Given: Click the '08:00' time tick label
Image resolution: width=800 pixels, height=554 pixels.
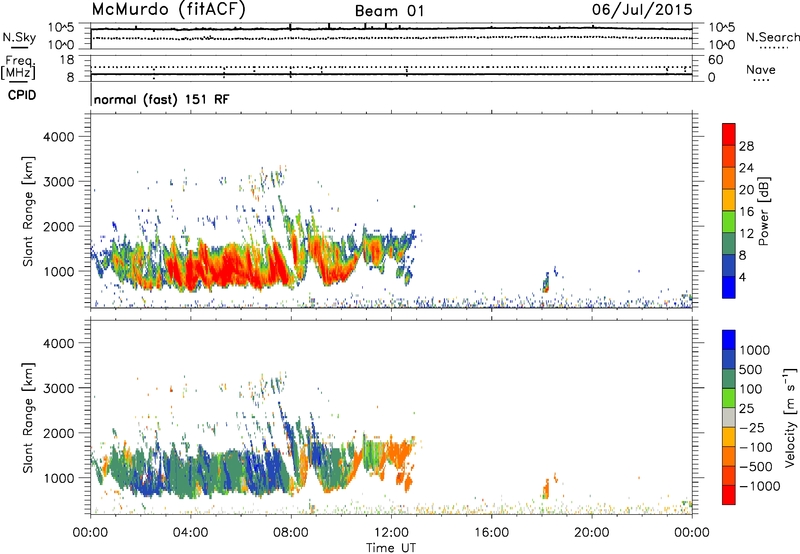Looking at the screenshot, I should point(291,533).
